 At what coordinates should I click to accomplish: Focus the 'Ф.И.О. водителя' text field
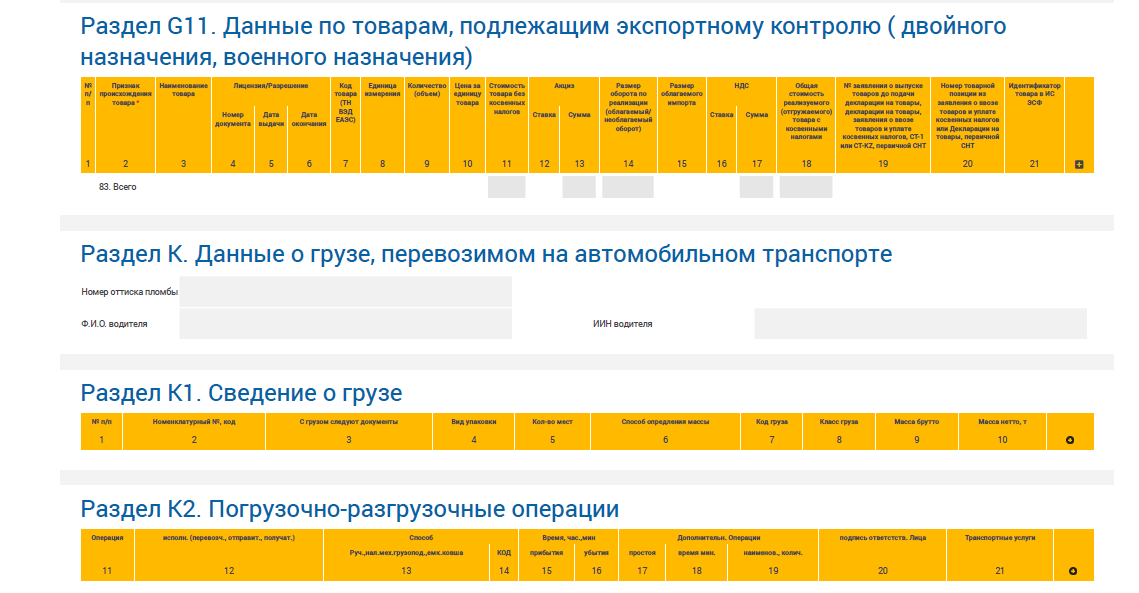pyautogui.click(x=345, y=324)
